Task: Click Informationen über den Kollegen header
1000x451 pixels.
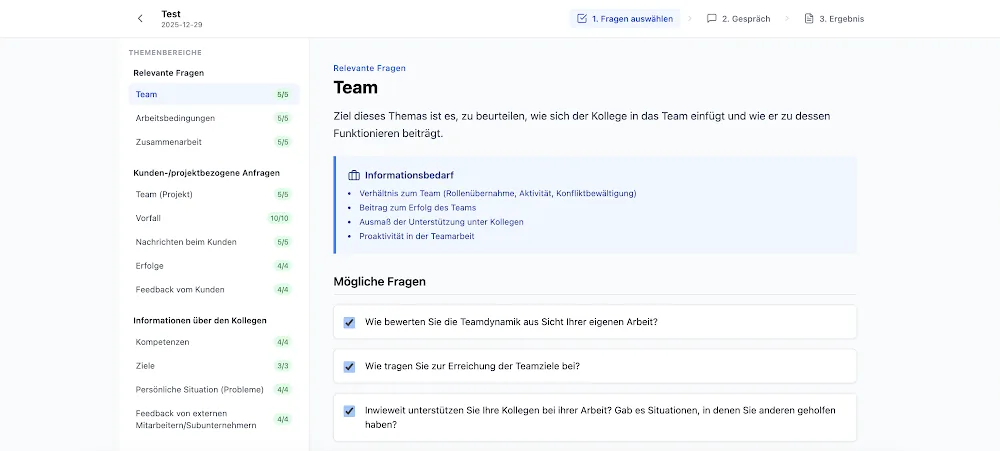Action: (200, 320)
